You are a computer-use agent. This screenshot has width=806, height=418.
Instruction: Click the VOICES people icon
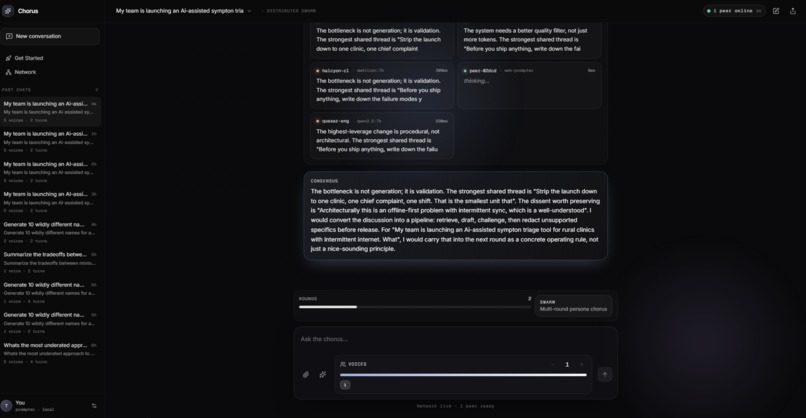(343, 364)
